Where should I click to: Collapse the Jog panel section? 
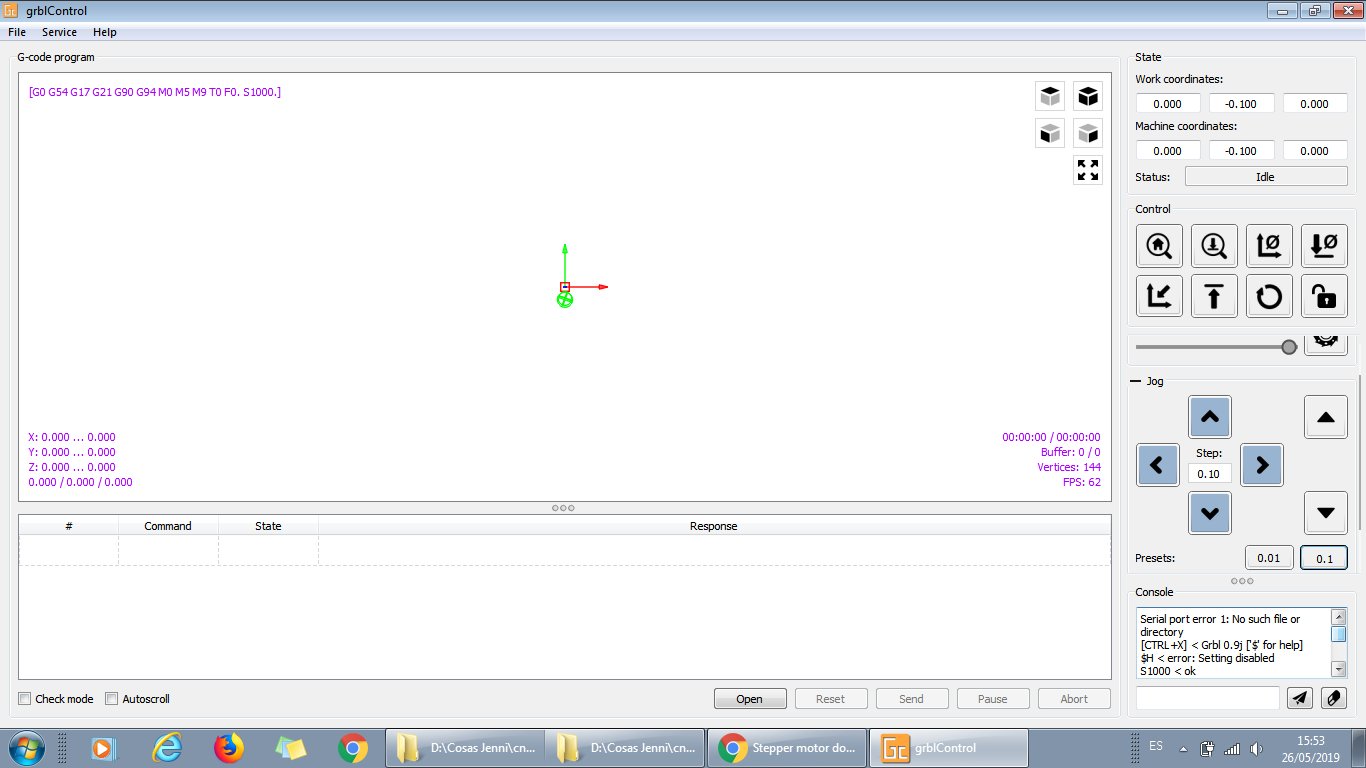[1136, 381]
